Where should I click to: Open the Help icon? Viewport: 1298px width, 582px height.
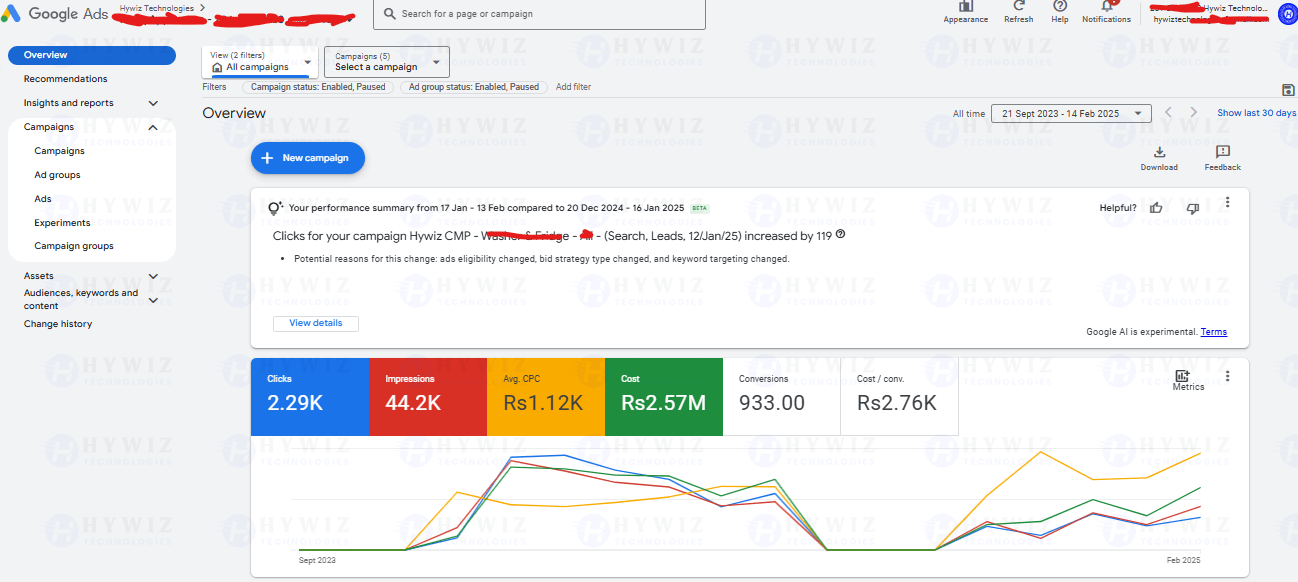click(1060, 6)
